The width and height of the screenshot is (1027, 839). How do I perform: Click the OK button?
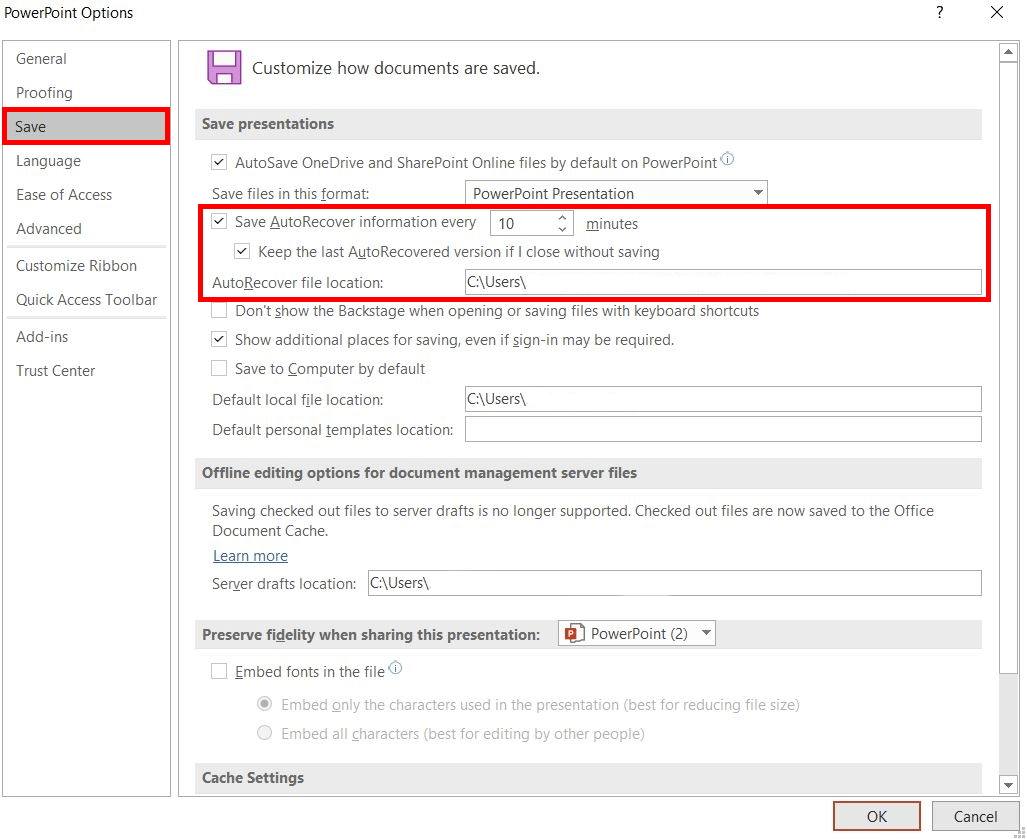(x=876, y=816)
